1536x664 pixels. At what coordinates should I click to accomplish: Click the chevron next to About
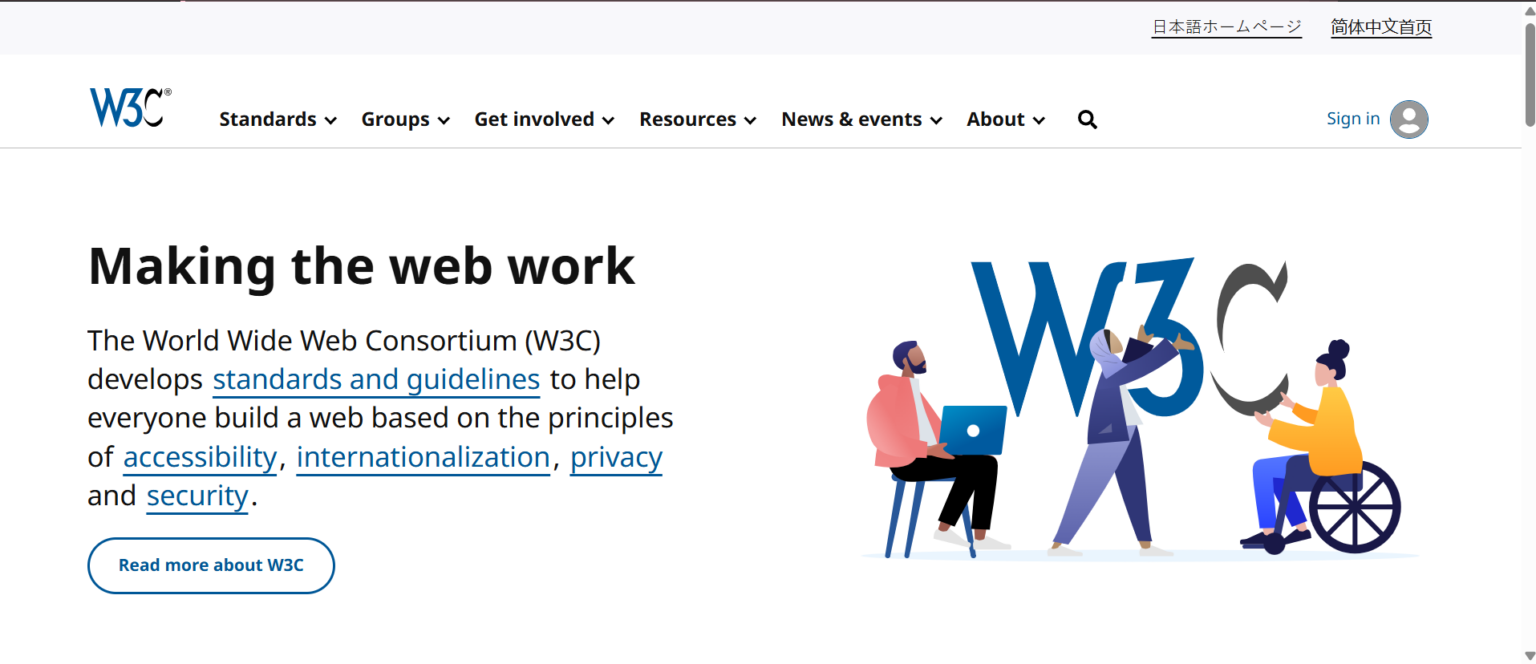(1040, 120)
